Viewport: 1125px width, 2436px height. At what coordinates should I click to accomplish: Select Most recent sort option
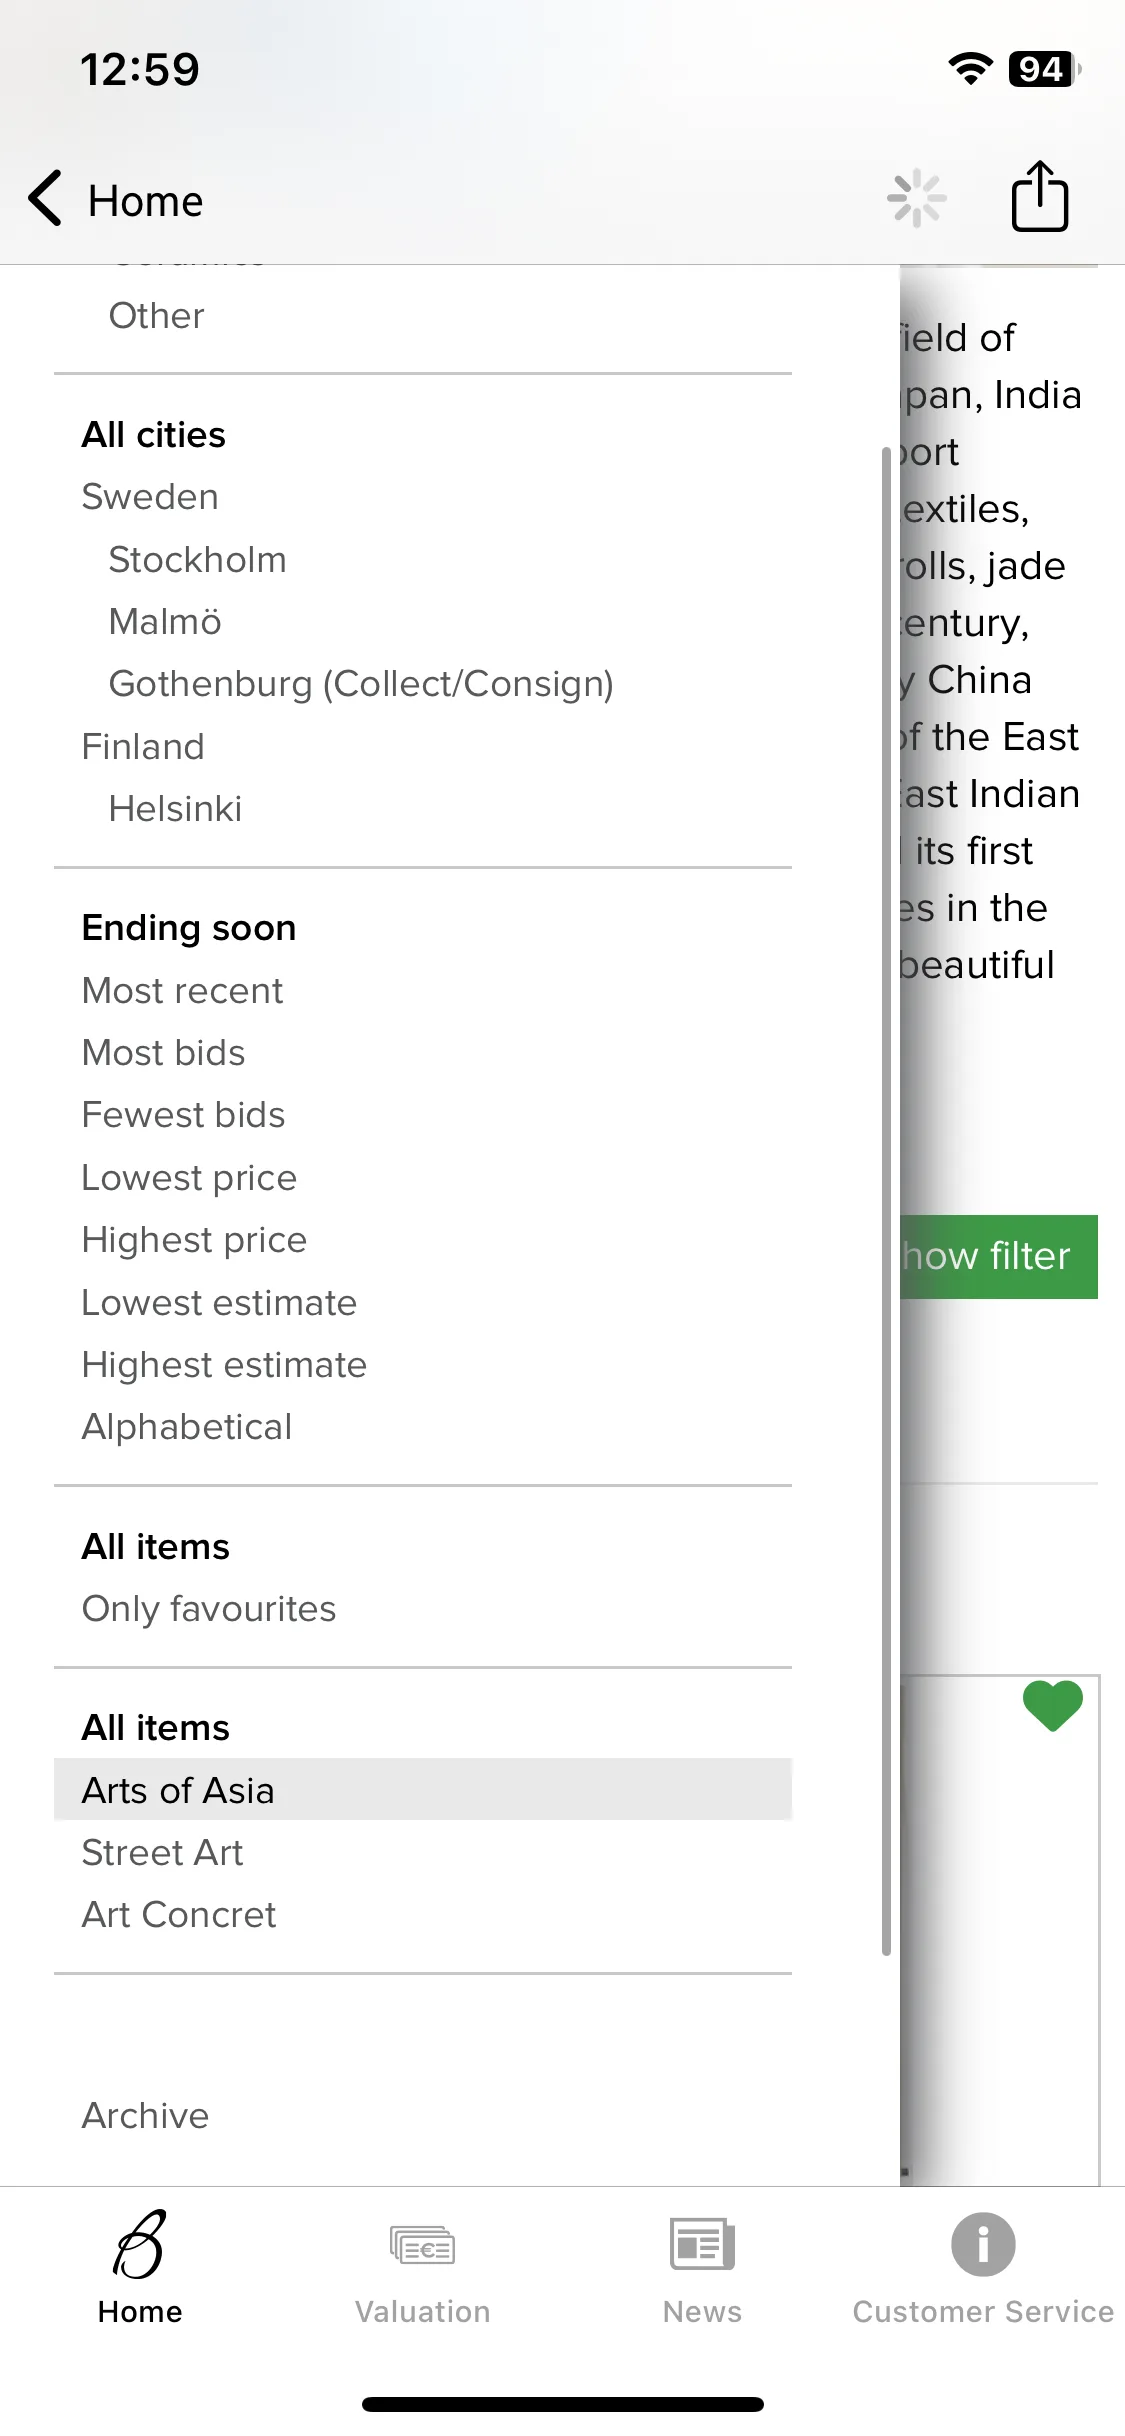pos(182,991)
